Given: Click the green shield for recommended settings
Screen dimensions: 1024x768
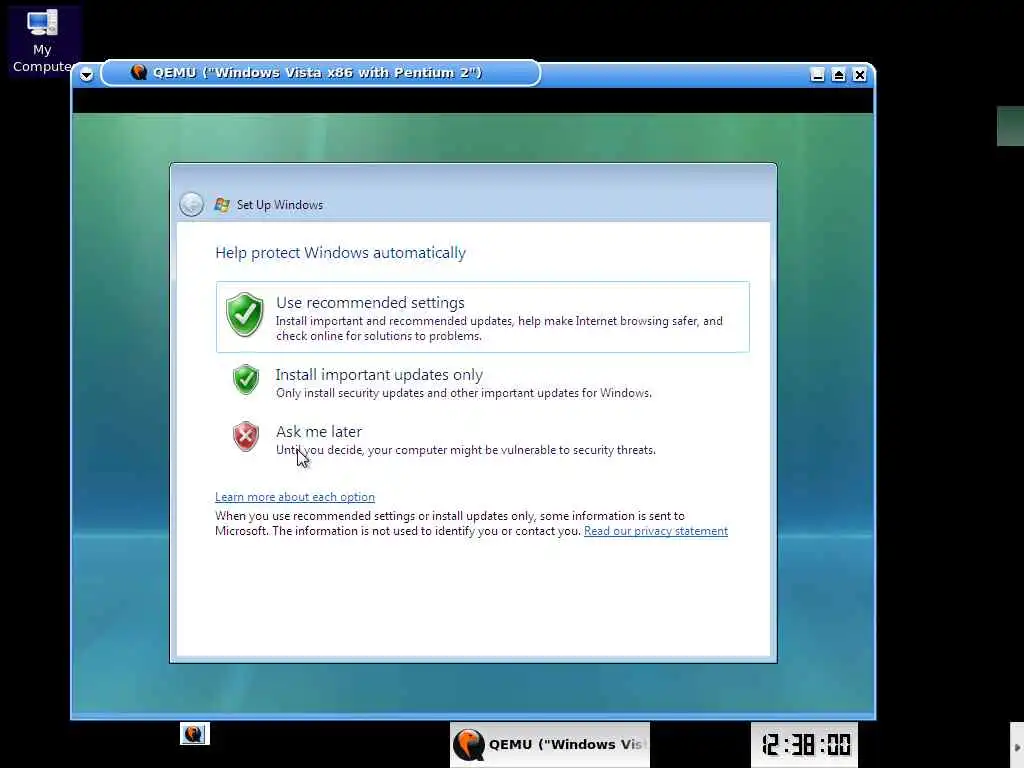Looking at the screenshot, I should (x=244, y=315).
